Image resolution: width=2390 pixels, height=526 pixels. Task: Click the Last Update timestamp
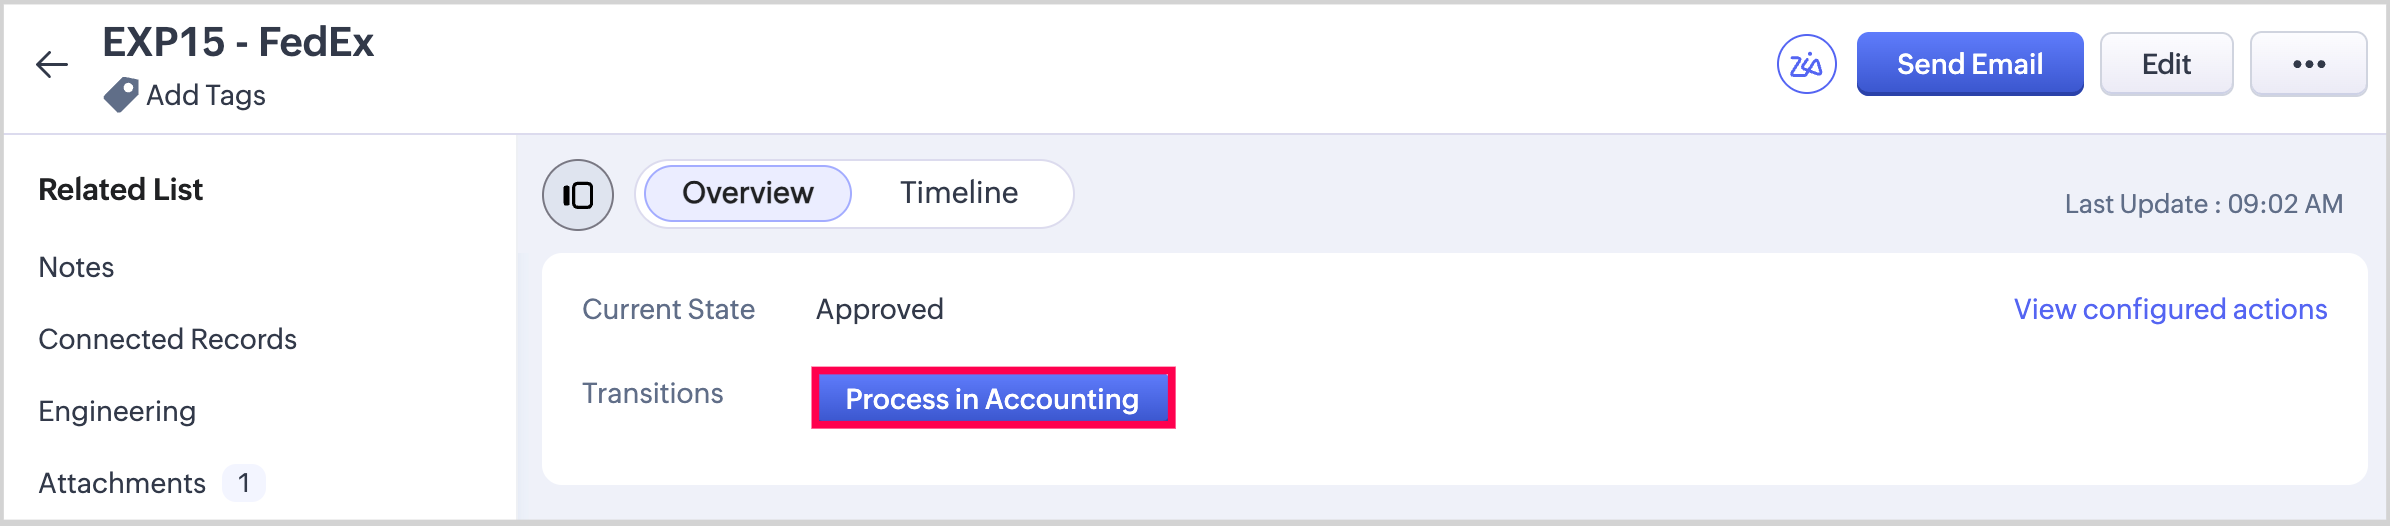pyautogui.click(x=2203, y=204)
